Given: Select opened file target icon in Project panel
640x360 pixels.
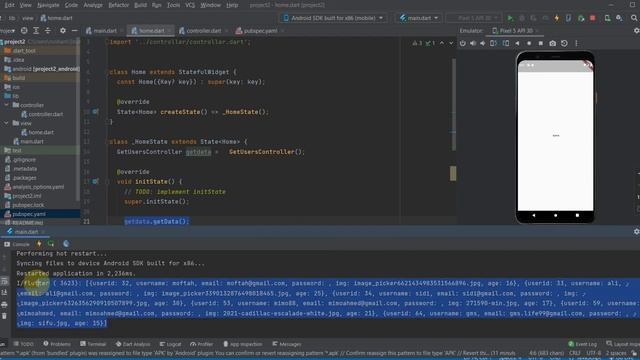Looking at the screenshot, I should (x=24, y=31).
